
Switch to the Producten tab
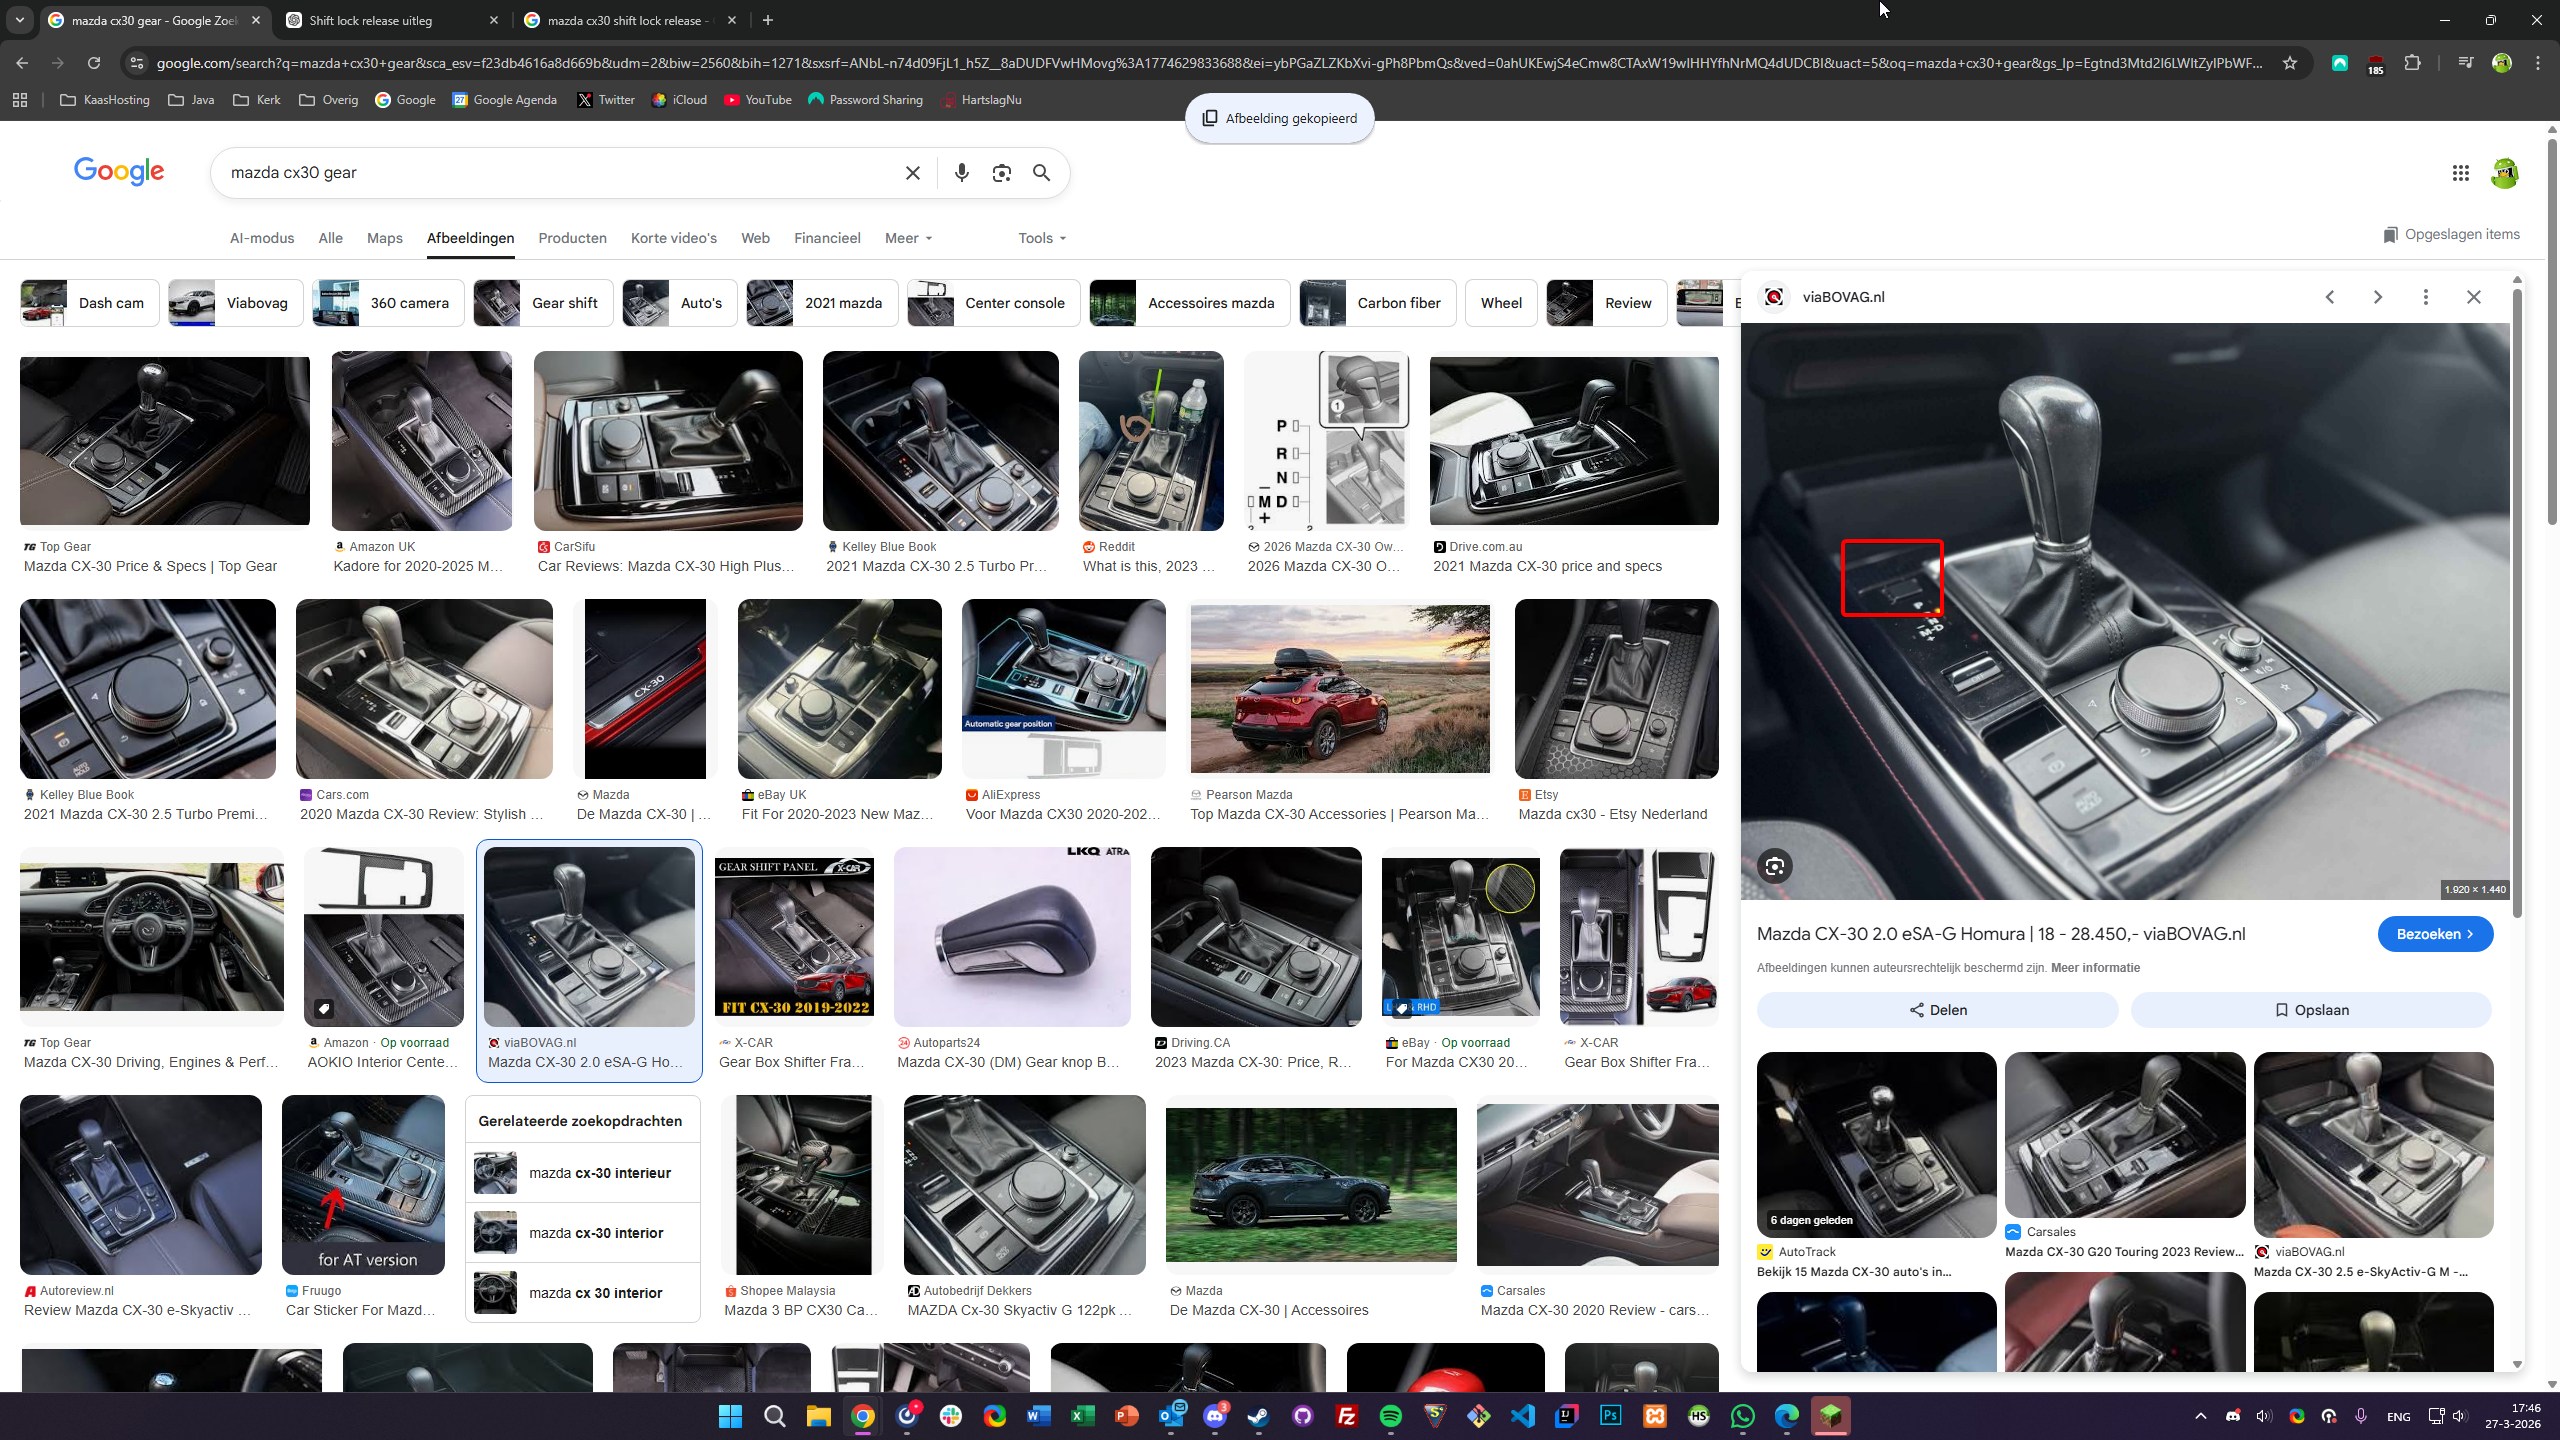572,238
